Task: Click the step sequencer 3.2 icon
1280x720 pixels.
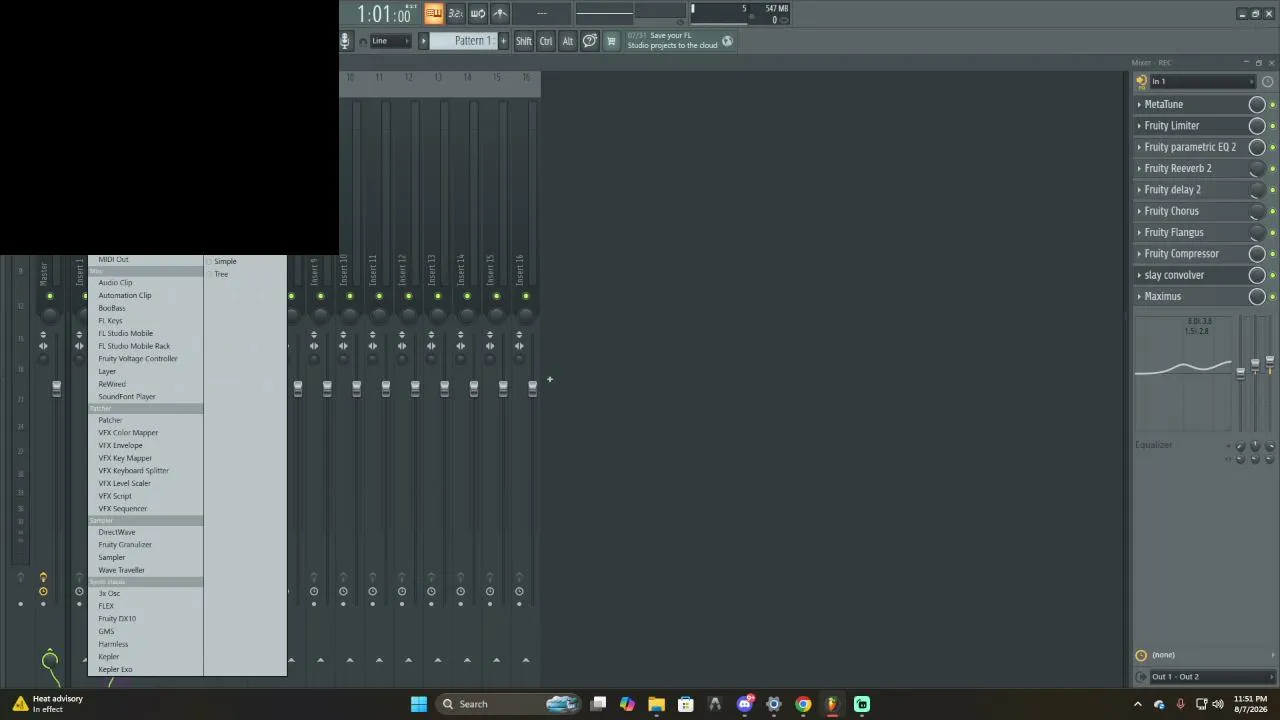Action: tap(455, 13)
